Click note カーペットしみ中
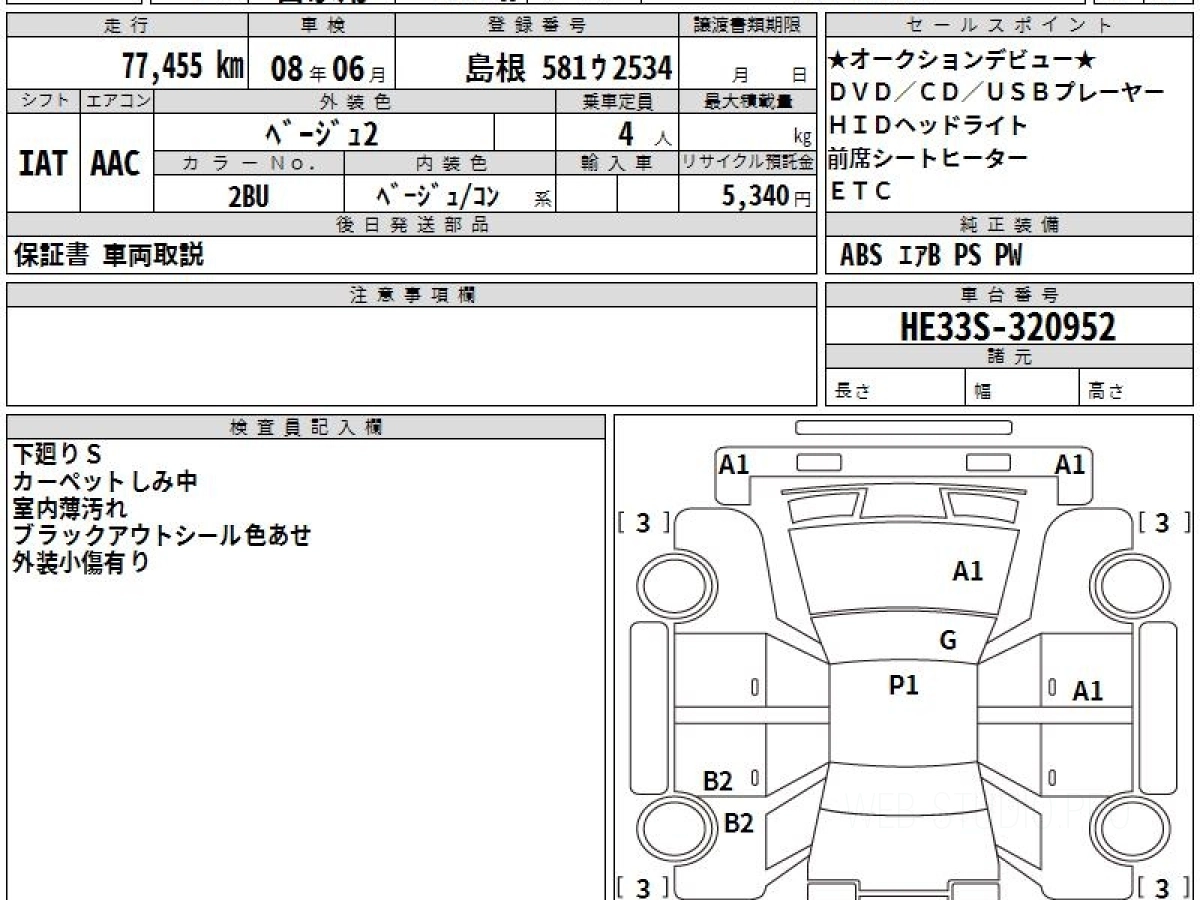Viewport: 1200px width, 900px height. (x=105, y=482)
